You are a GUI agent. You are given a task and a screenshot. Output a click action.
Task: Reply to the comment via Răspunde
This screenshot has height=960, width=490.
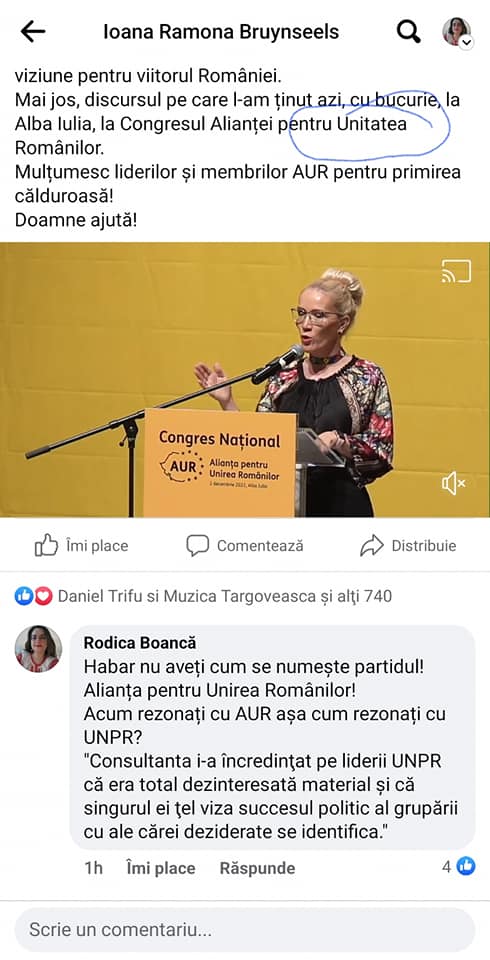click(257, 868)
